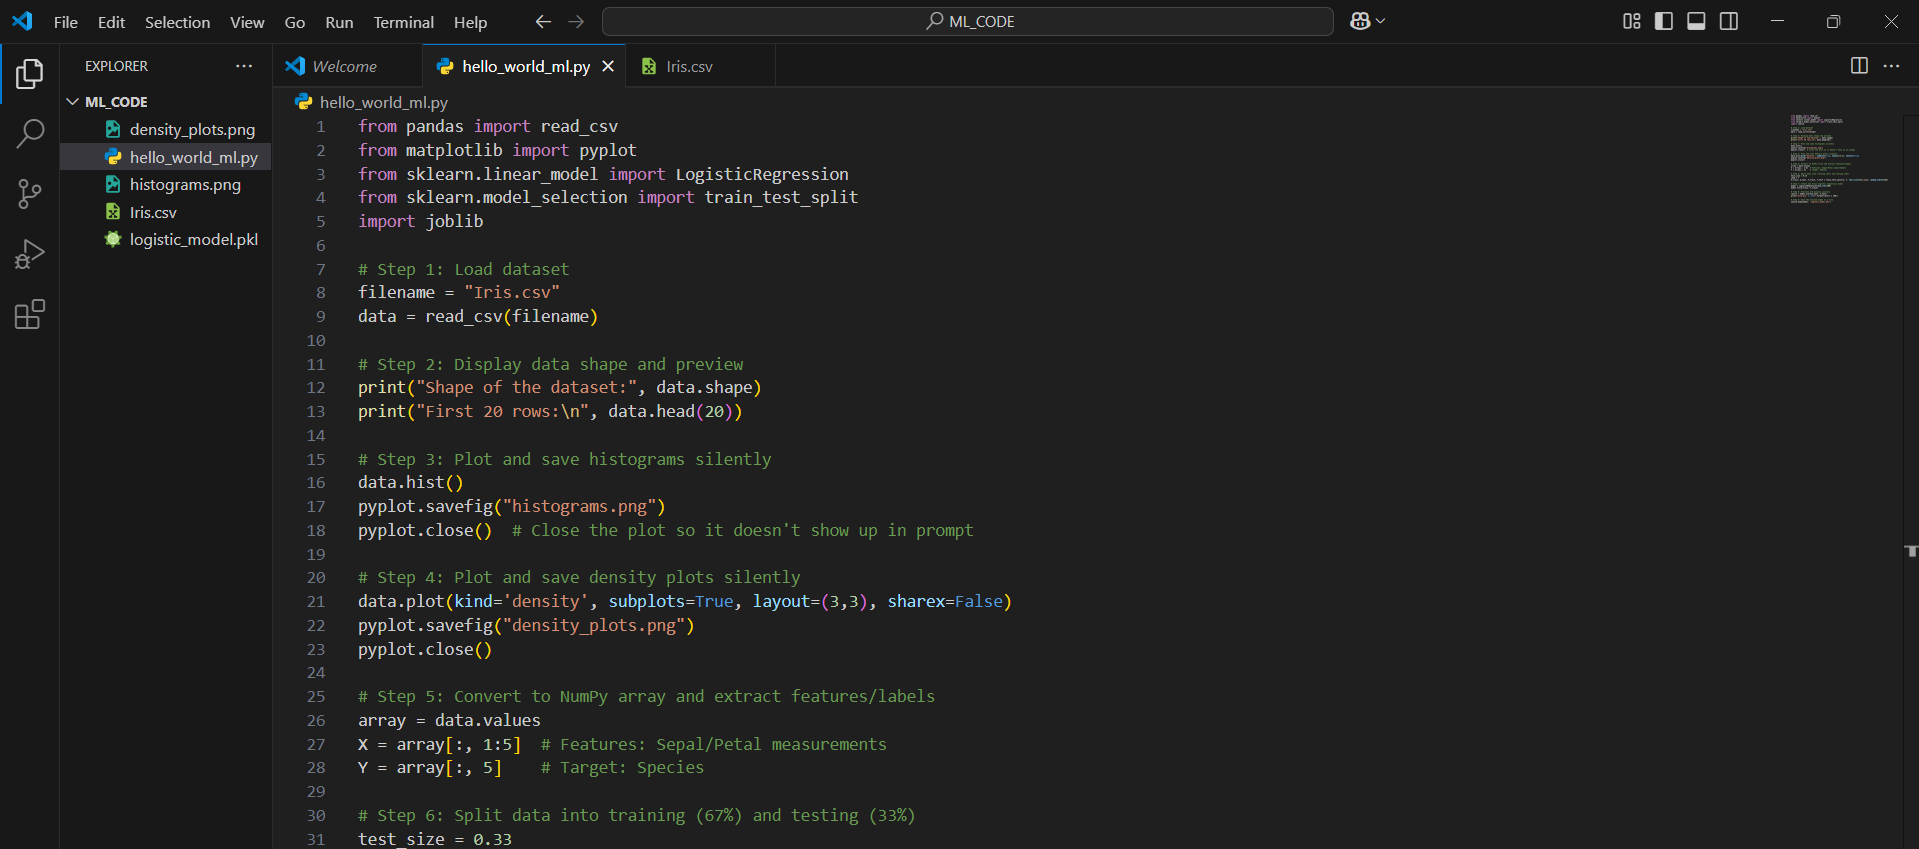This screenshot has height=849, width=1919.
Task: Click "array = data.values" on line 26
Action: (x=449, y=720)
